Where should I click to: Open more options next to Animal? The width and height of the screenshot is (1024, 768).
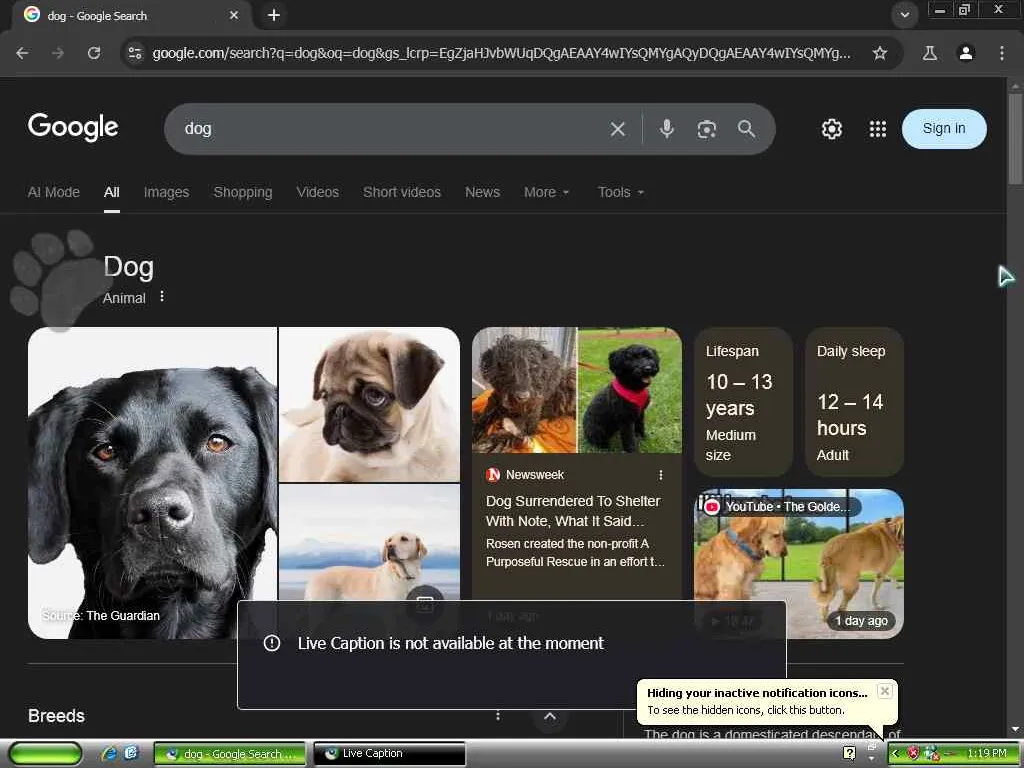(162, 297)
